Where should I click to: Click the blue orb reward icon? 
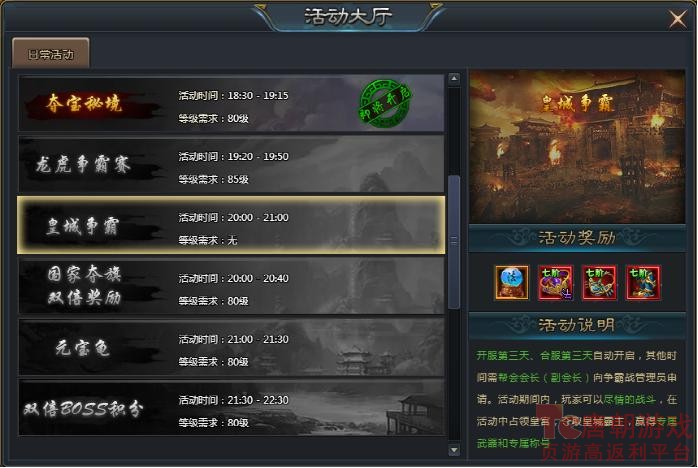(511, 282)
